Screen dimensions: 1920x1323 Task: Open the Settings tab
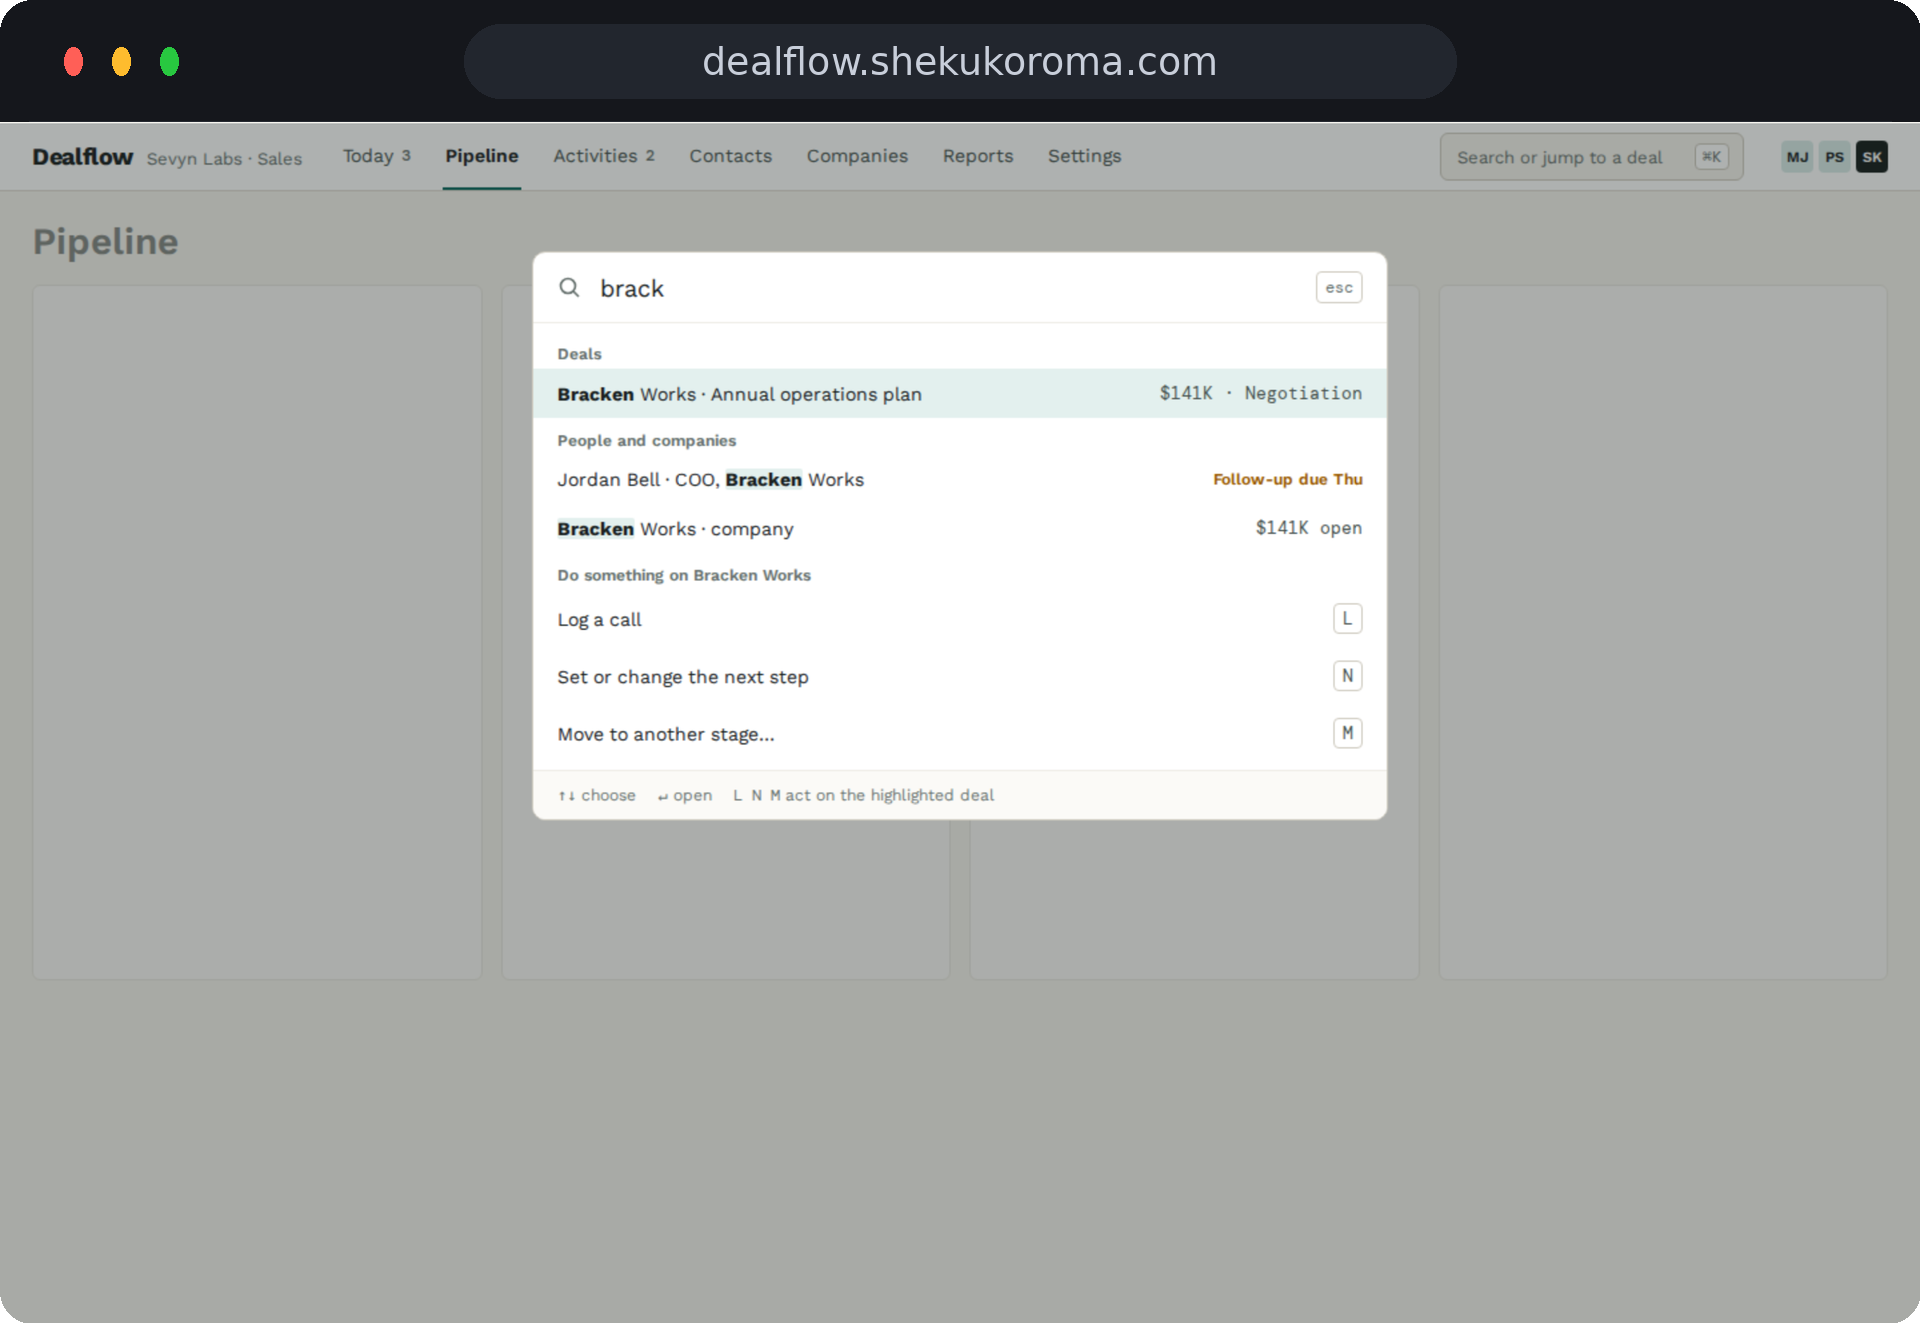(1085, 156)
